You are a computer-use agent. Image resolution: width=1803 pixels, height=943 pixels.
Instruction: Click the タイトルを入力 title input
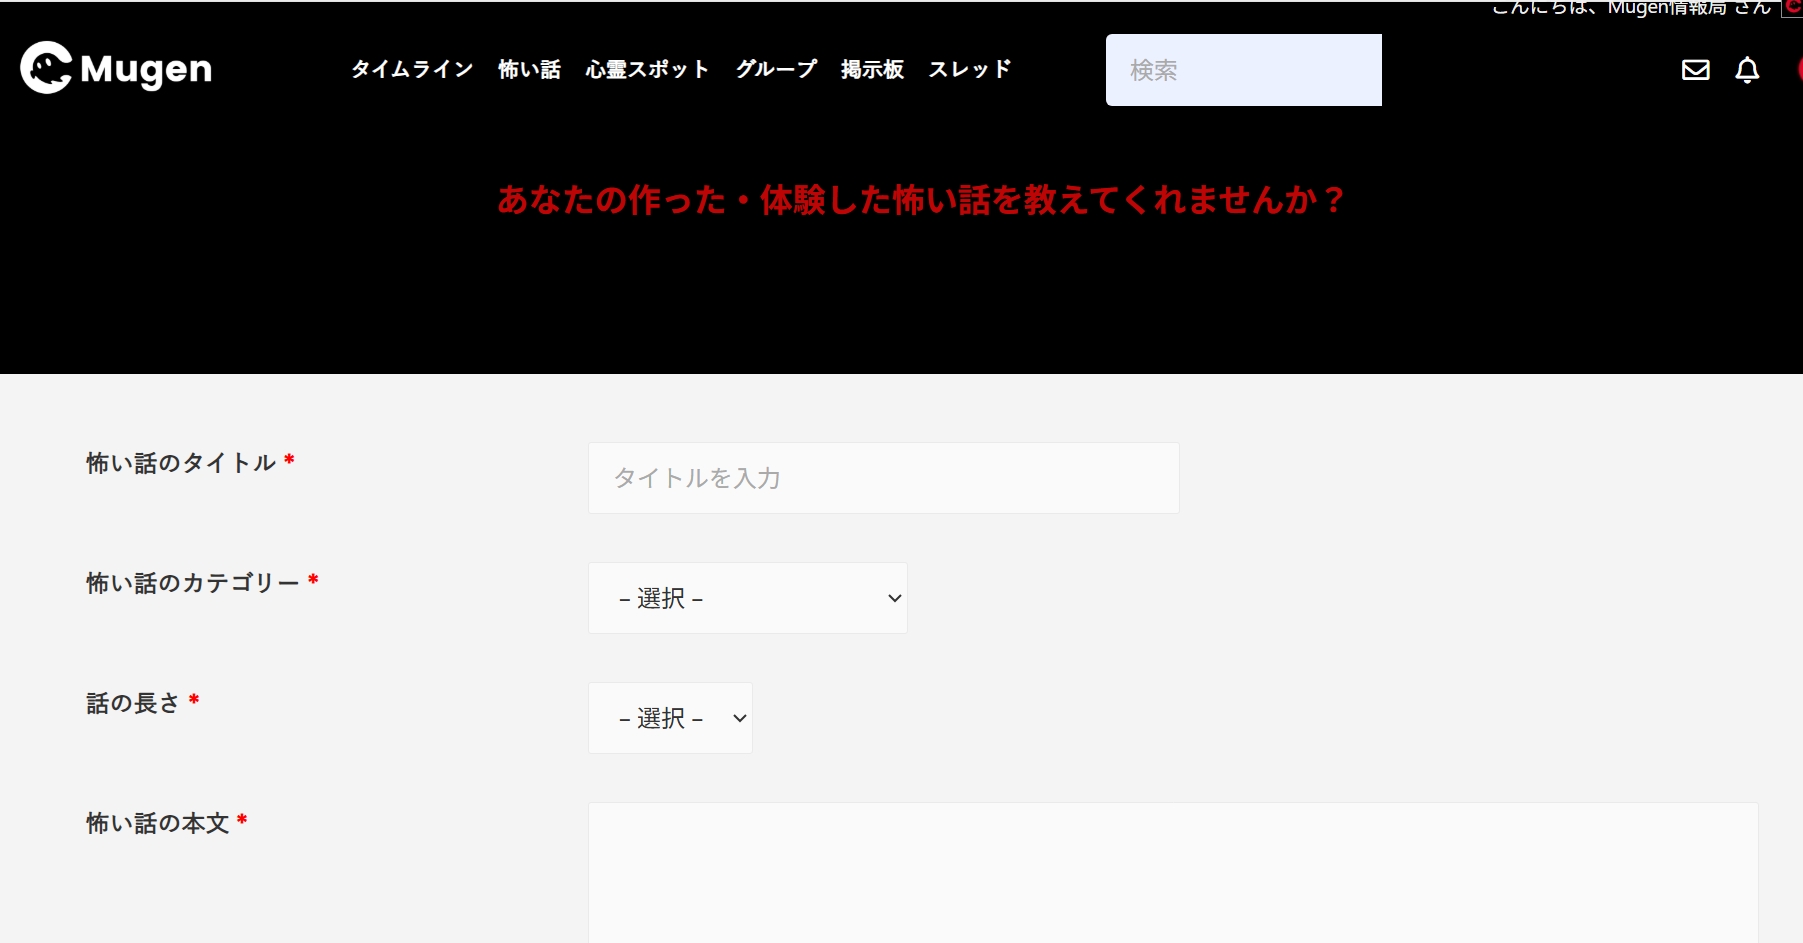click(883, 478)
